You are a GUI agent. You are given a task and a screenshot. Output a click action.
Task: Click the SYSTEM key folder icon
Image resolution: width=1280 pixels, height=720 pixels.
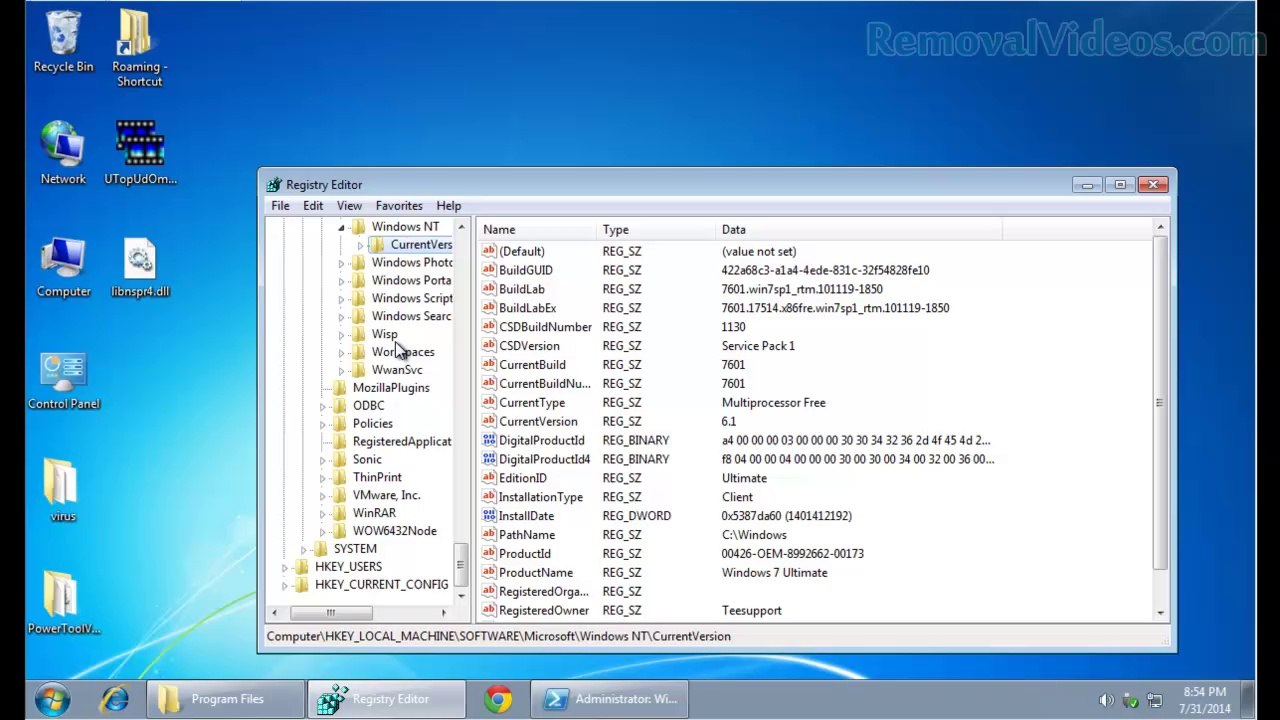pos(321,549)
